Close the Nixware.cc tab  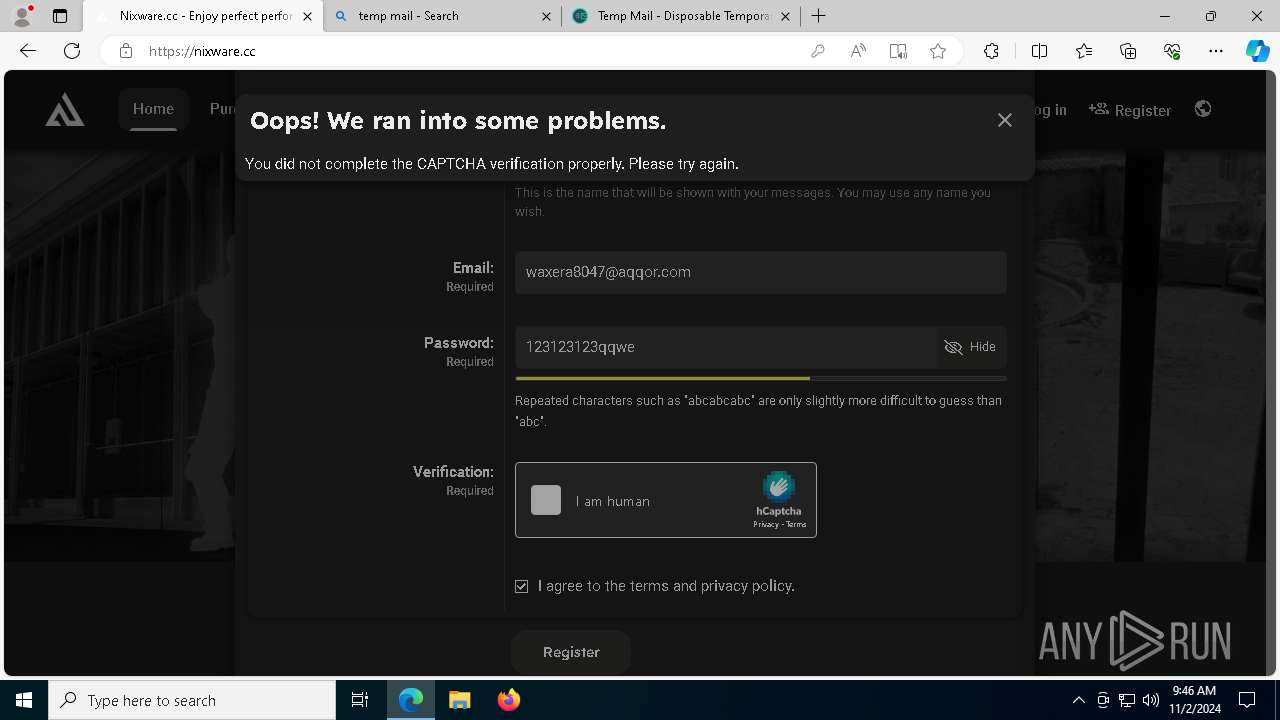click(x=308, y=16)
